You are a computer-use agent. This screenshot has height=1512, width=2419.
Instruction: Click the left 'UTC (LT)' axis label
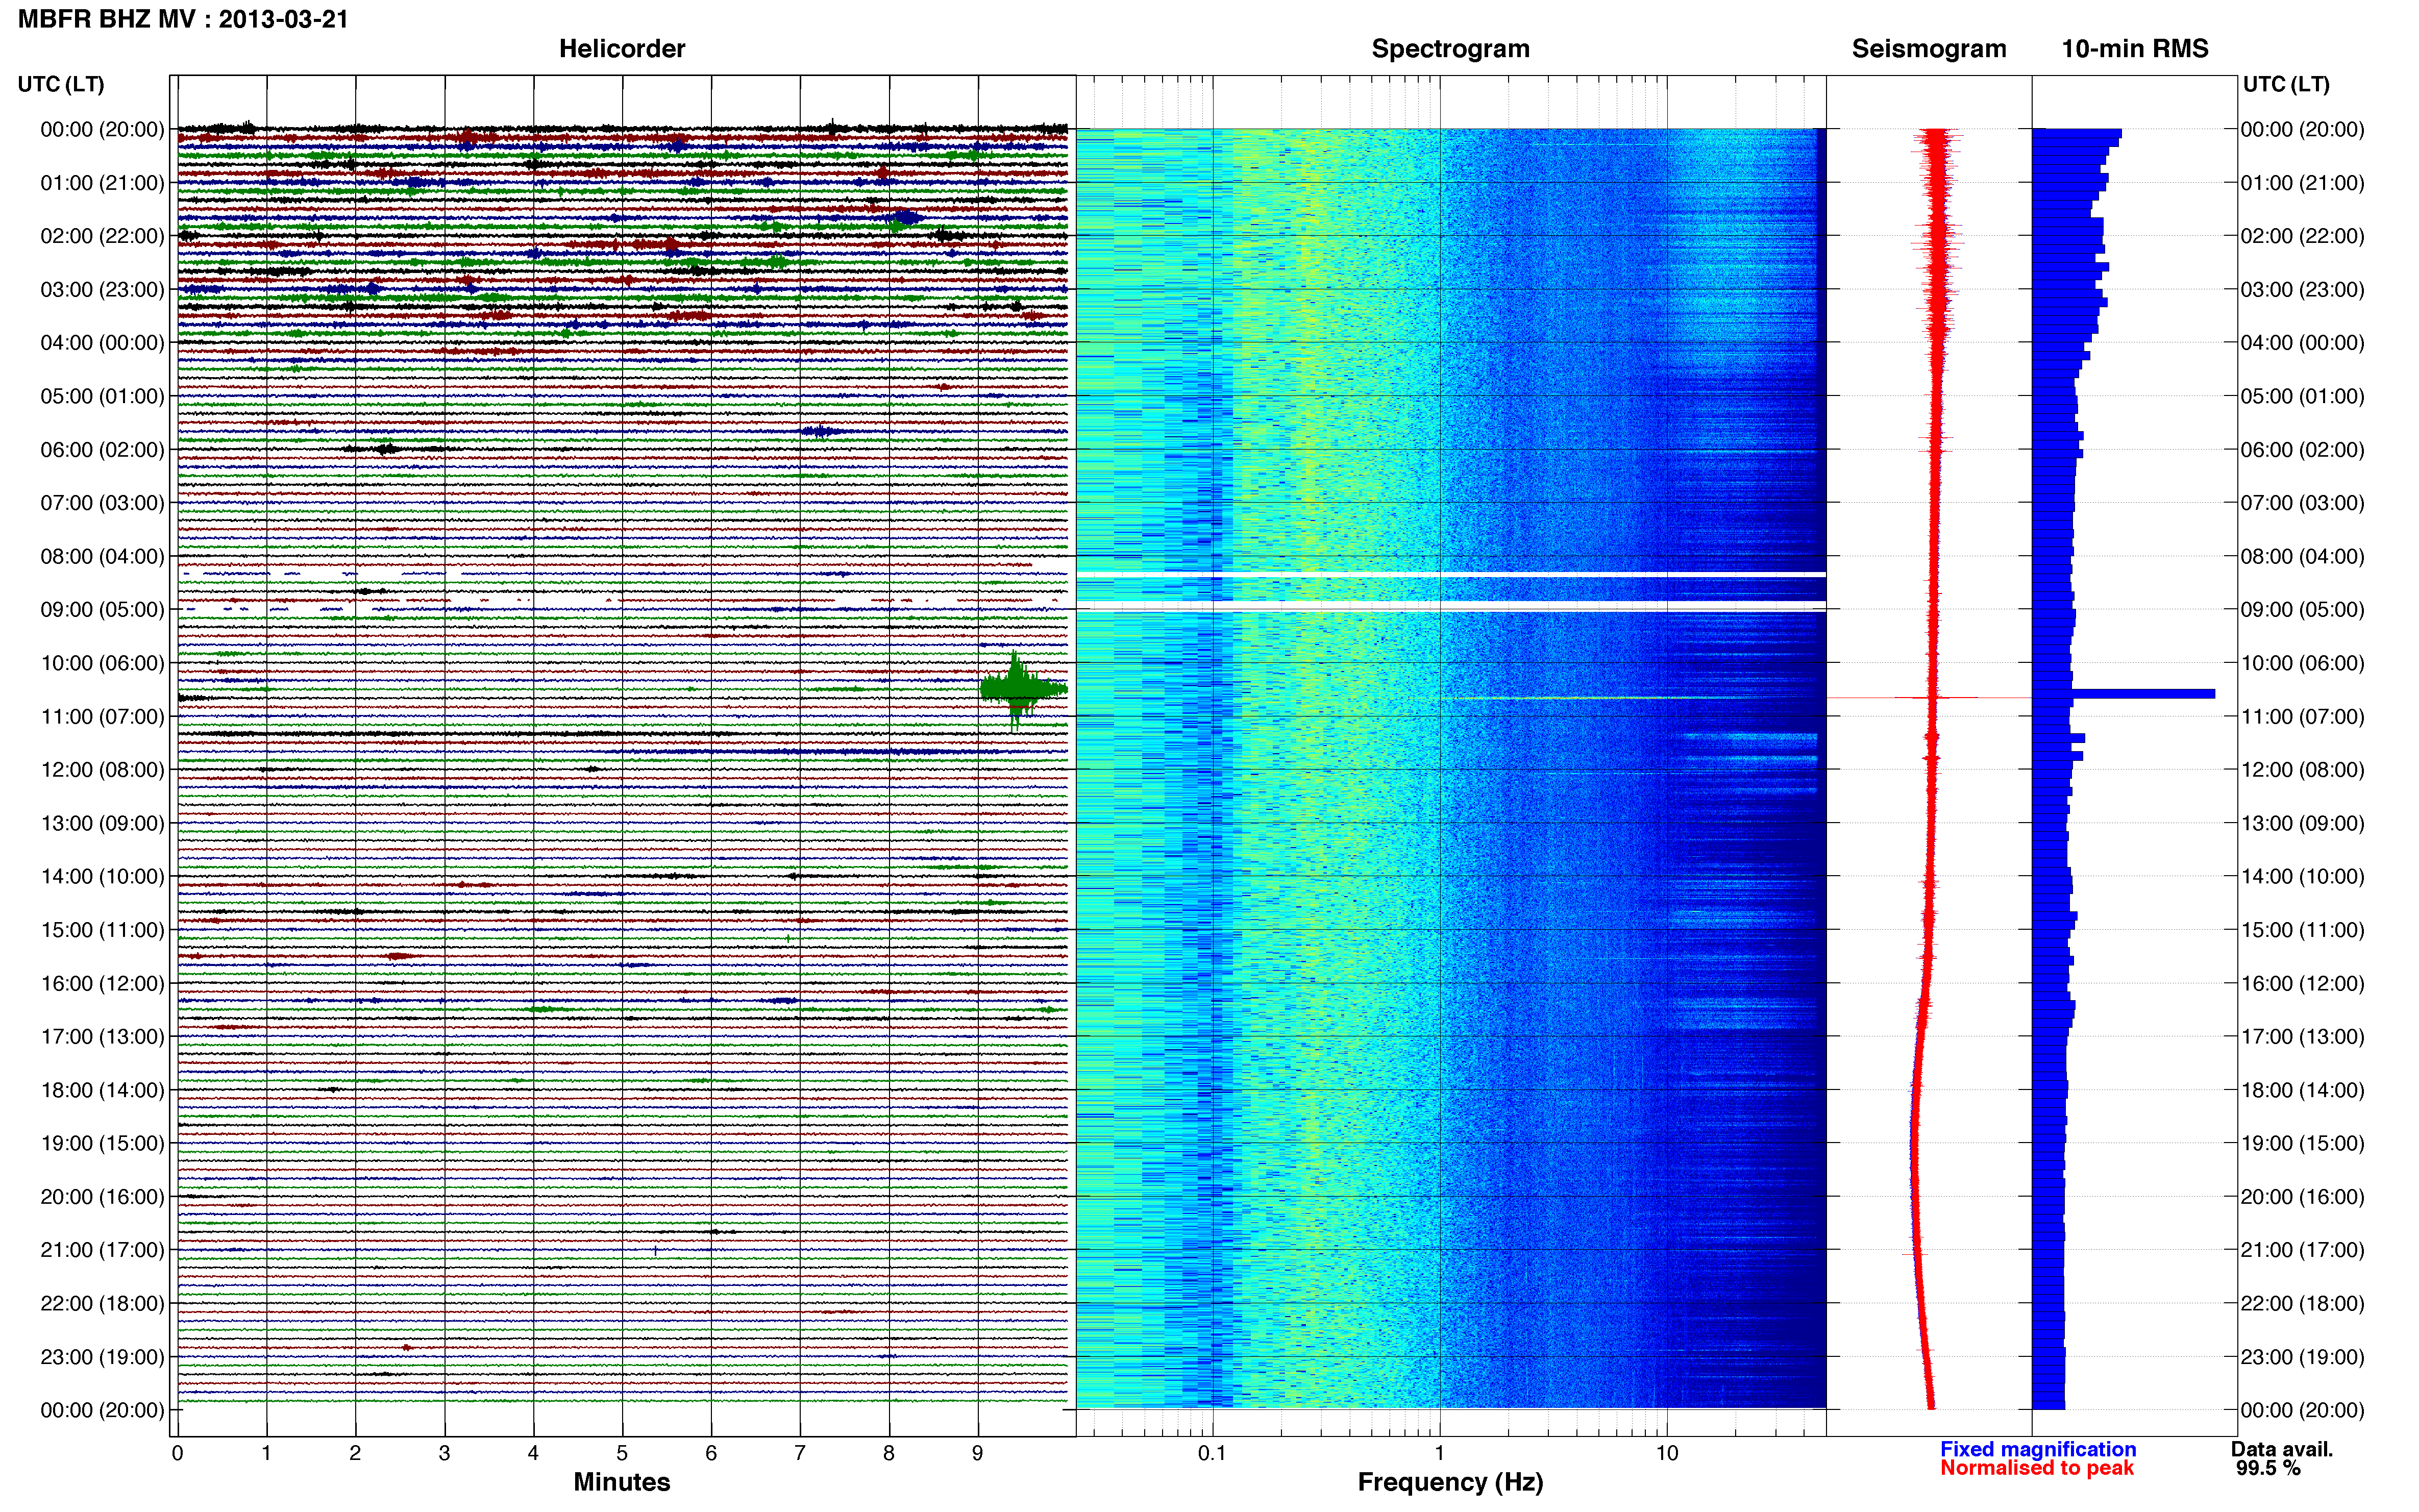click(61, 84)
